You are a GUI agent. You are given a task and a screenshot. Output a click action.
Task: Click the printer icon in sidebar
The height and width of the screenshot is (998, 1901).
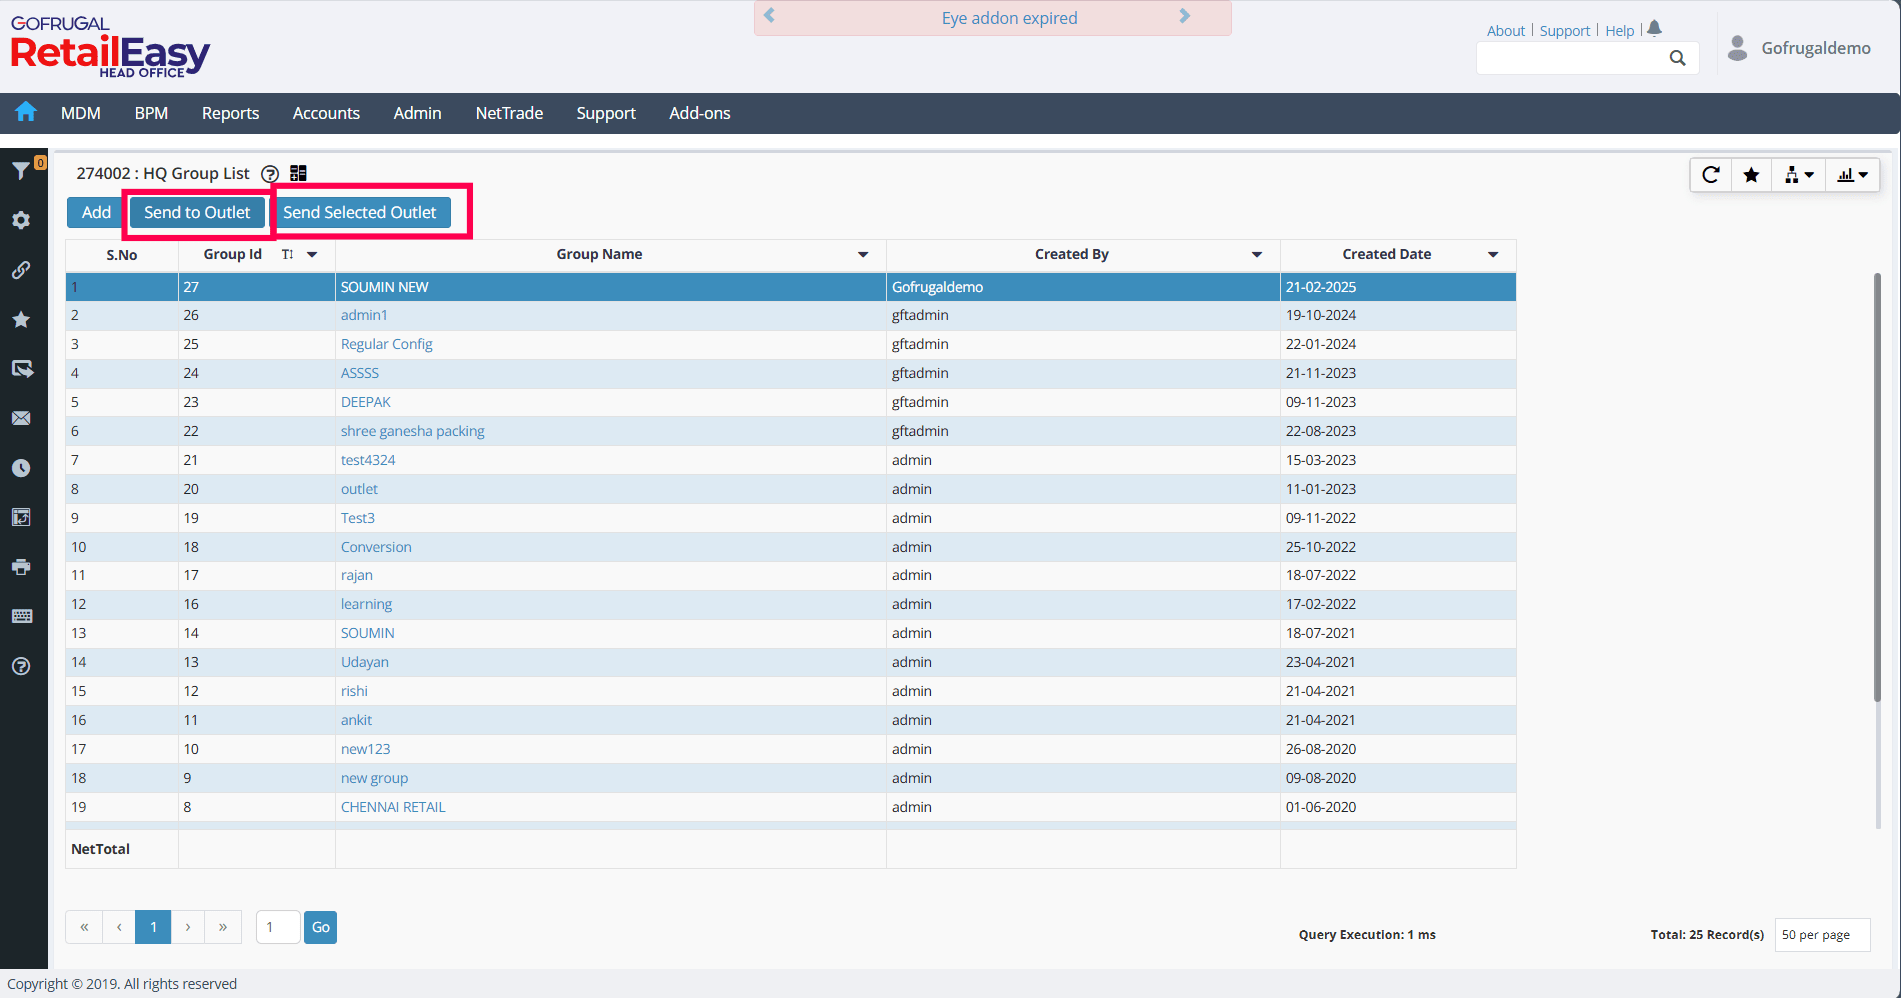pos(21,567)
